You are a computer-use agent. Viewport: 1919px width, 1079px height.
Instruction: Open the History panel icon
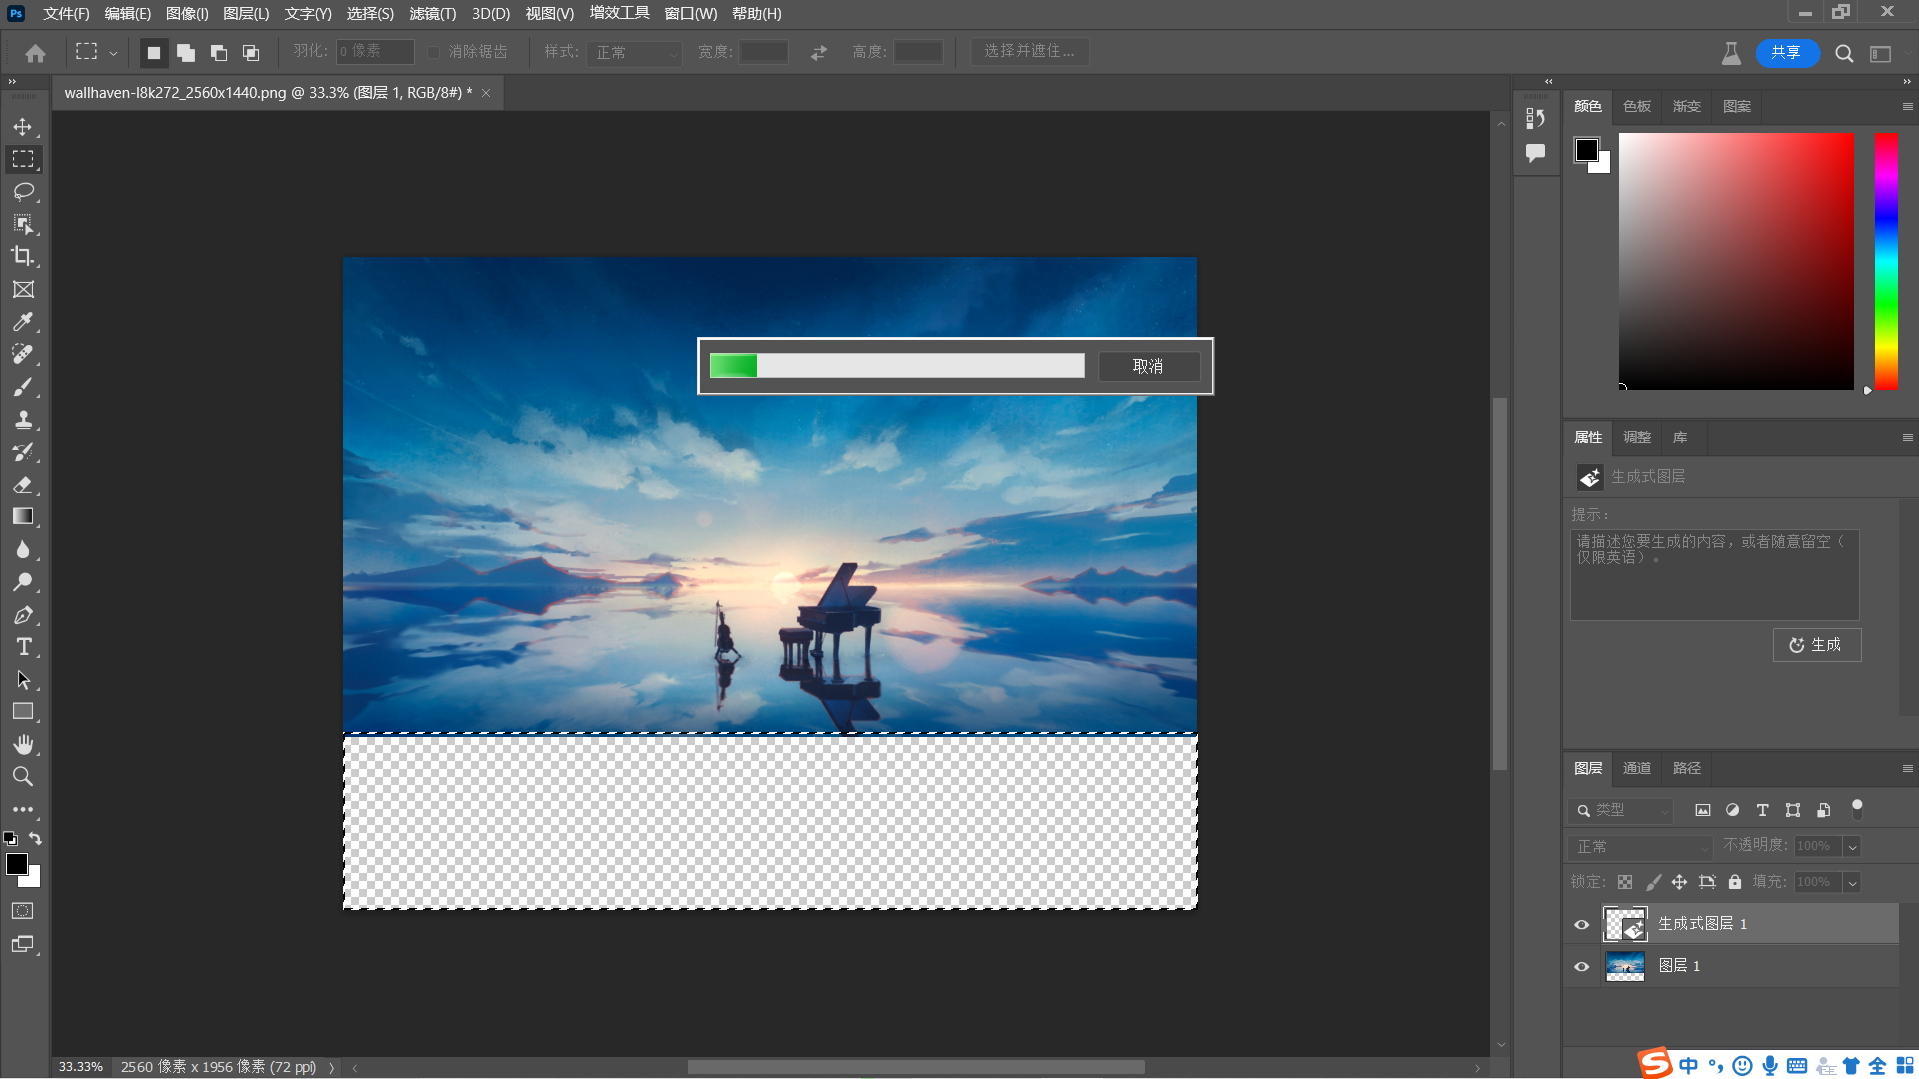[1536, 118]
